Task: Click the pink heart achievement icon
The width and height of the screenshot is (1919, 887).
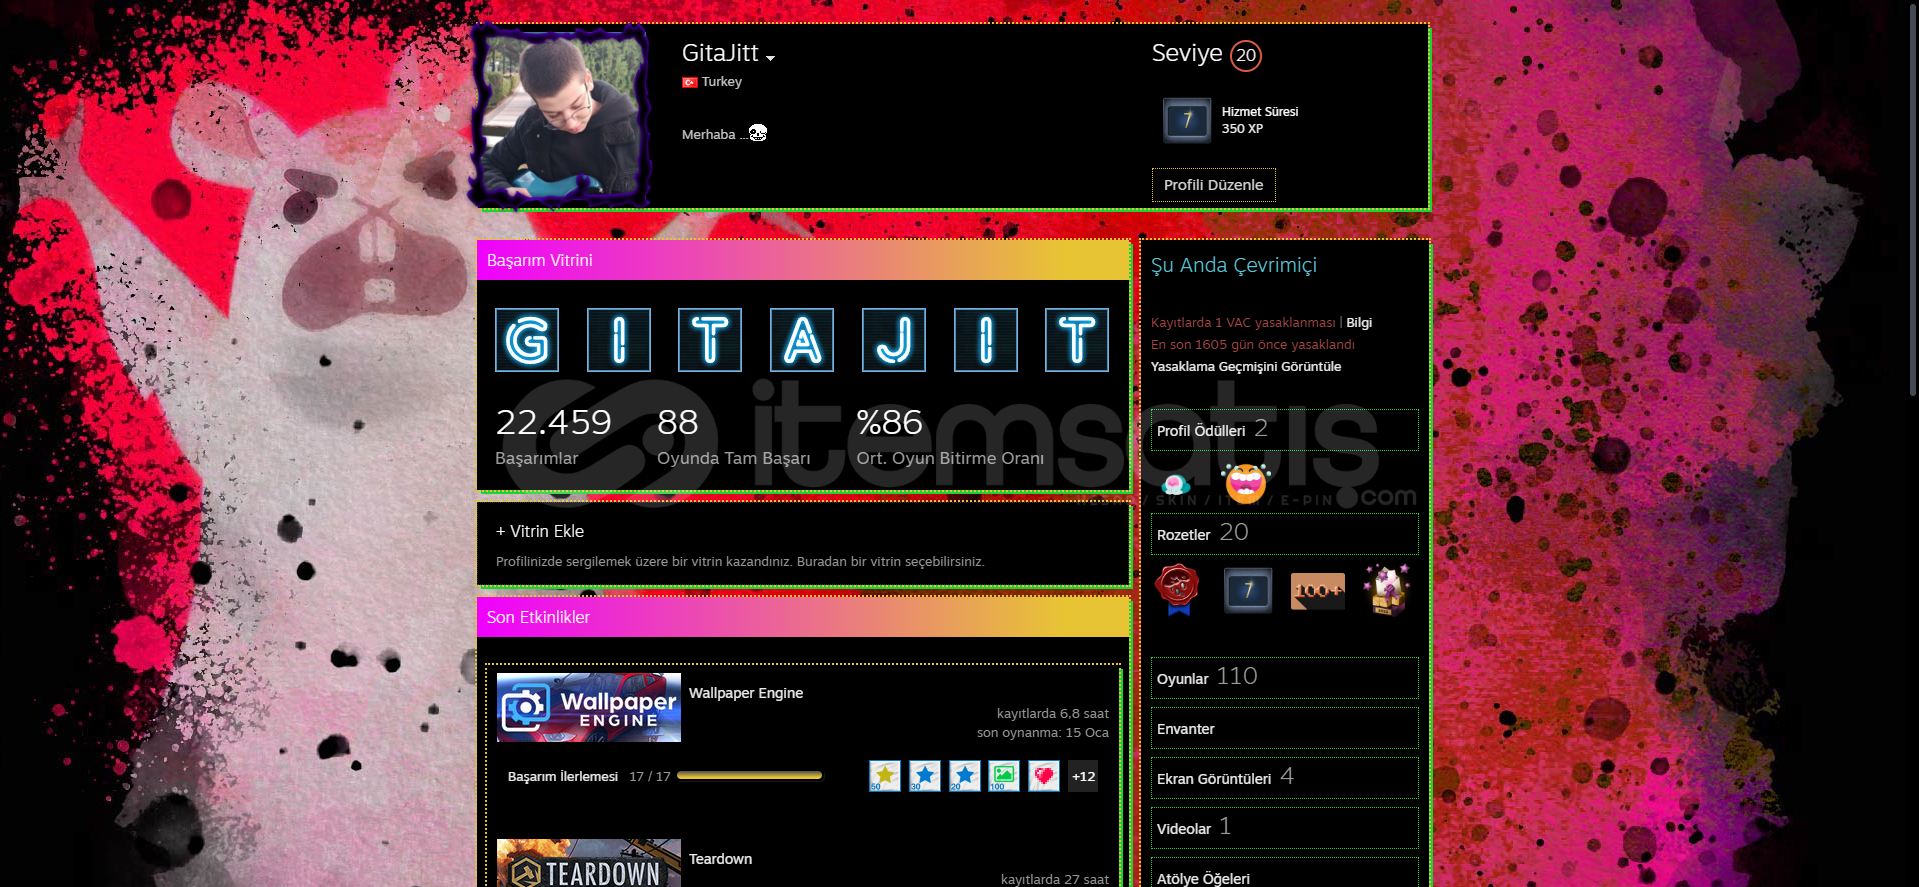Action: (x=1044, y=776)
